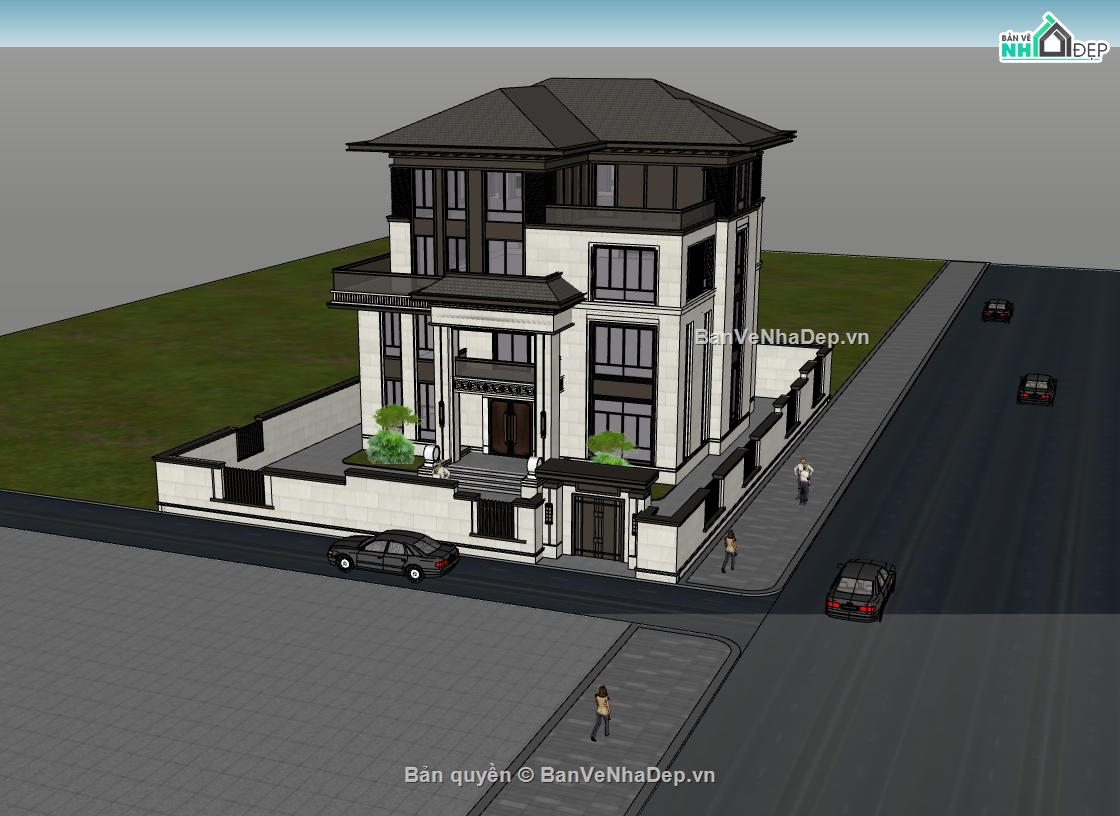1120x816 pixels.
Task: Select the car at the street corner
Action: pyautogui.click(x=859, y=590)
